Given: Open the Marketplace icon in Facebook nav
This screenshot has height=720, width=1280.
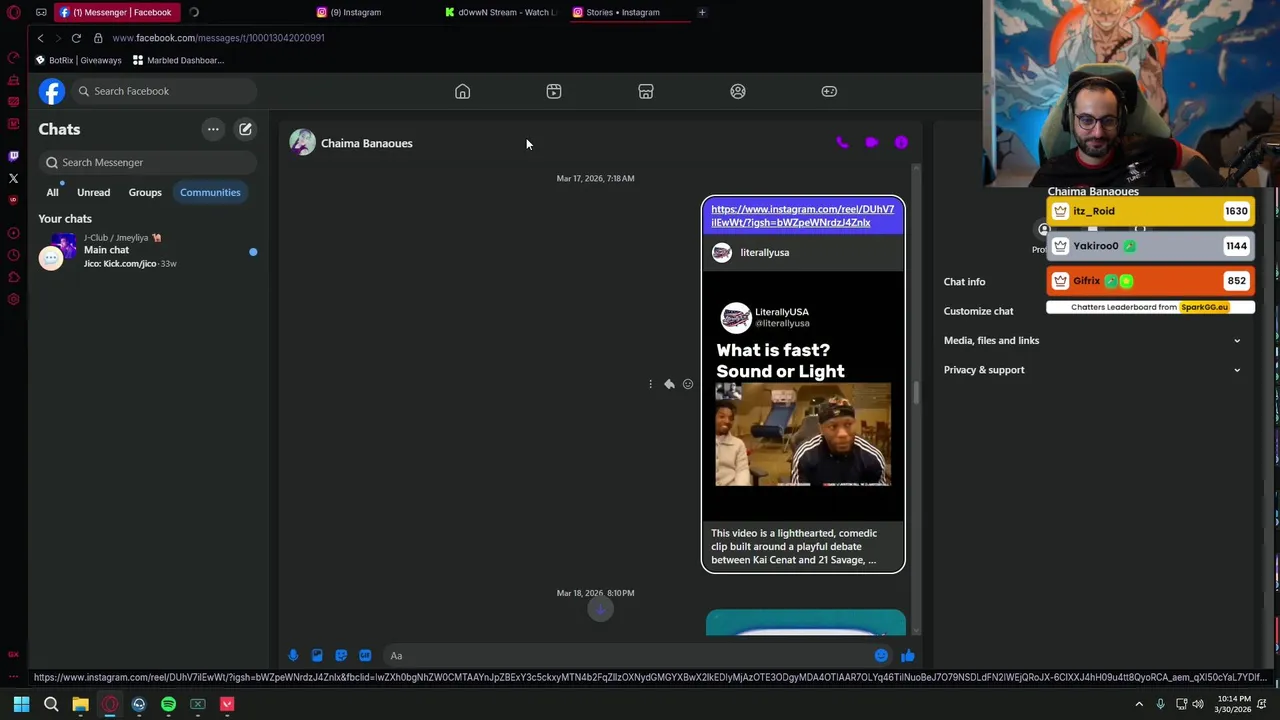Looking at the screenshot, I should pyautogui.click(x=646, y=91).
